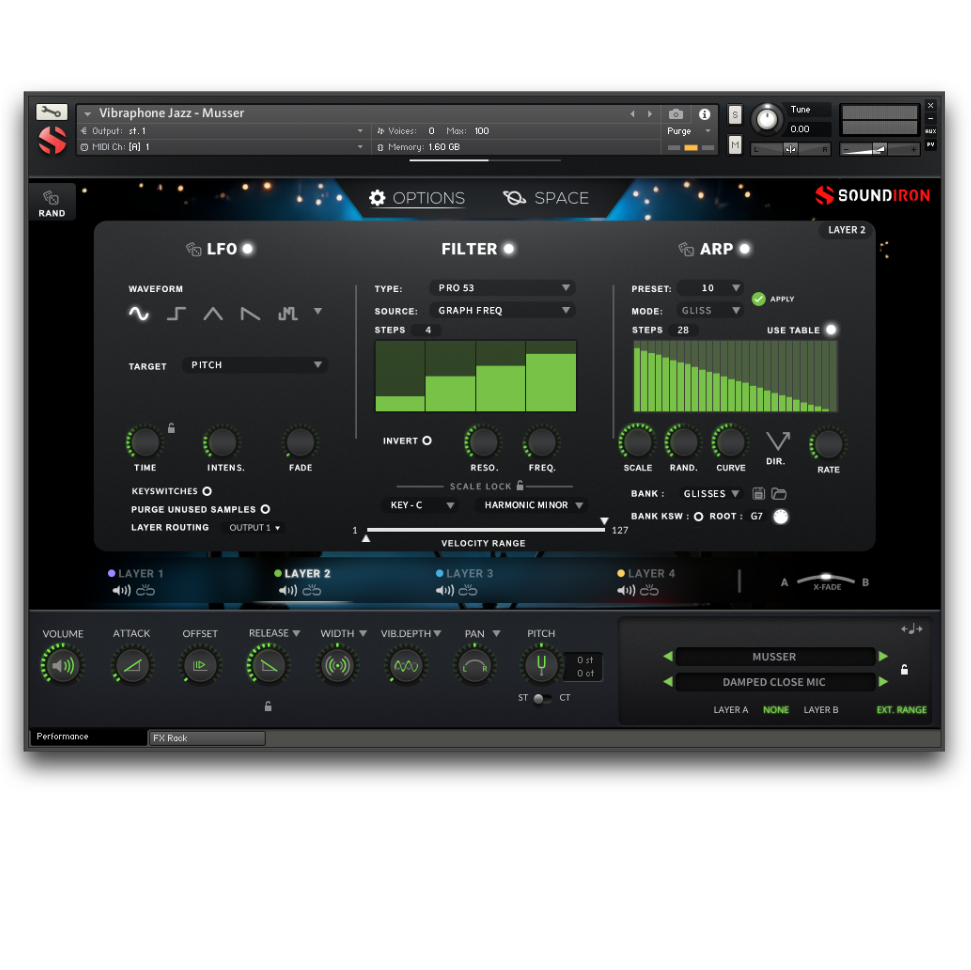Click the camera snapshot icon
The width and height of the screenshot is (971, 970).
click(676, 114)
